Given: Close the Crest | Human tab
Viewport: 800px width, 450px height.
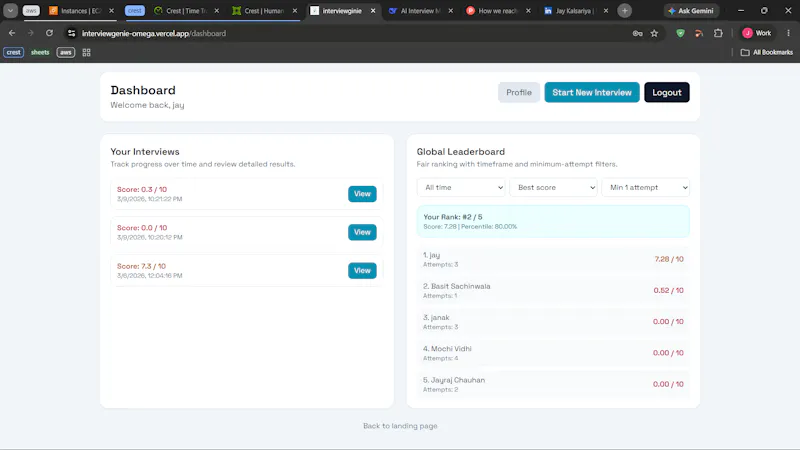Looking at the screenshot, I should 294,11.
